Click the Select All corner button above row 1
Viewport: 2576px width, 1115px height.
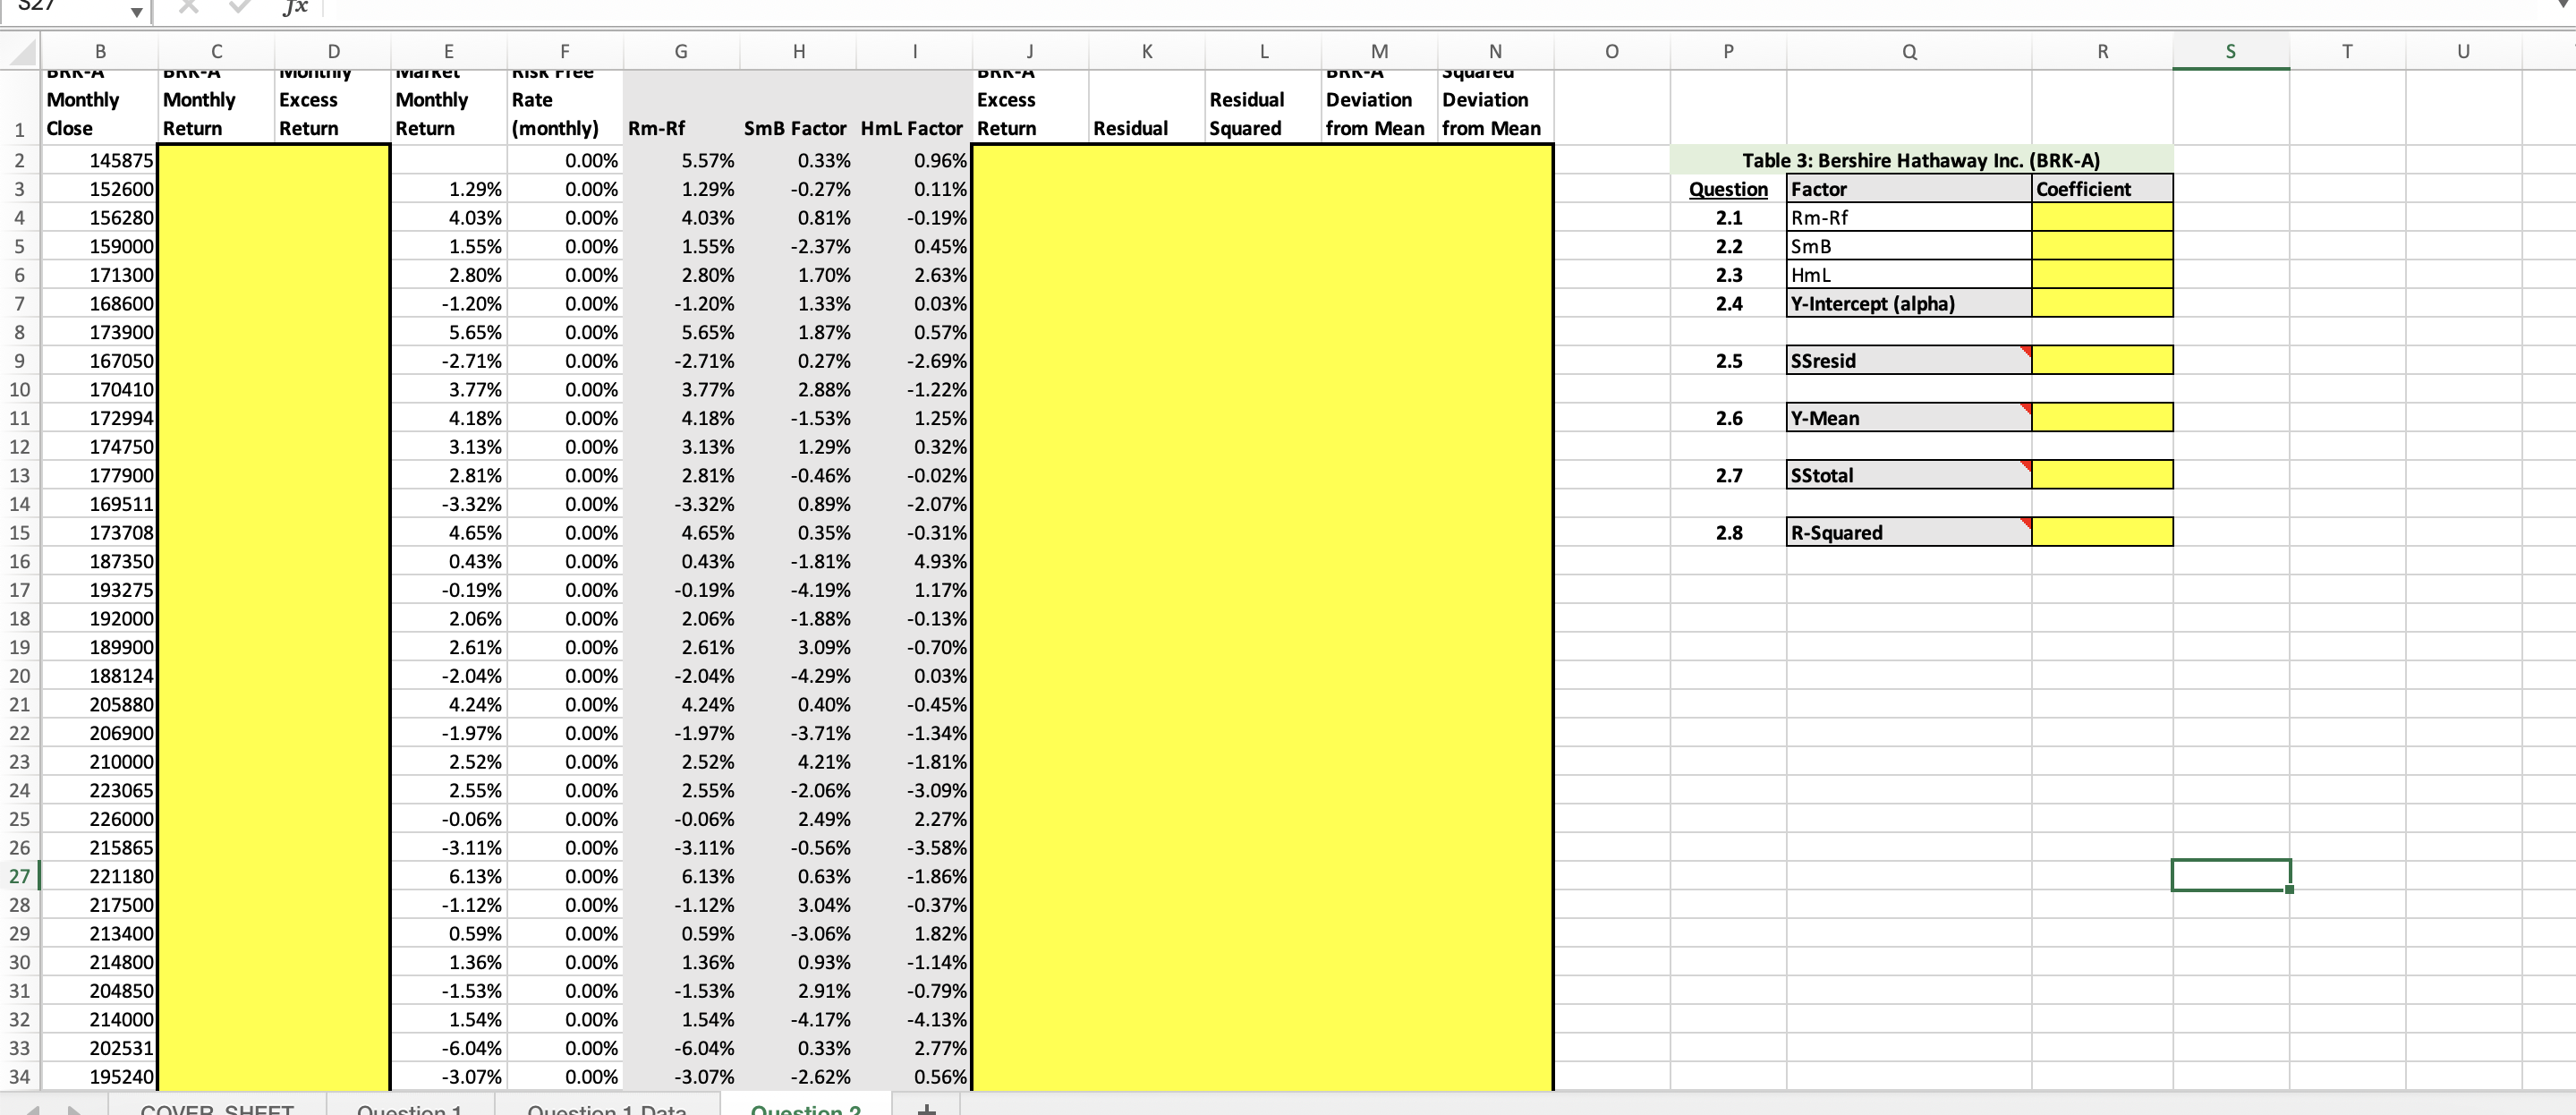tap(20, 51)
